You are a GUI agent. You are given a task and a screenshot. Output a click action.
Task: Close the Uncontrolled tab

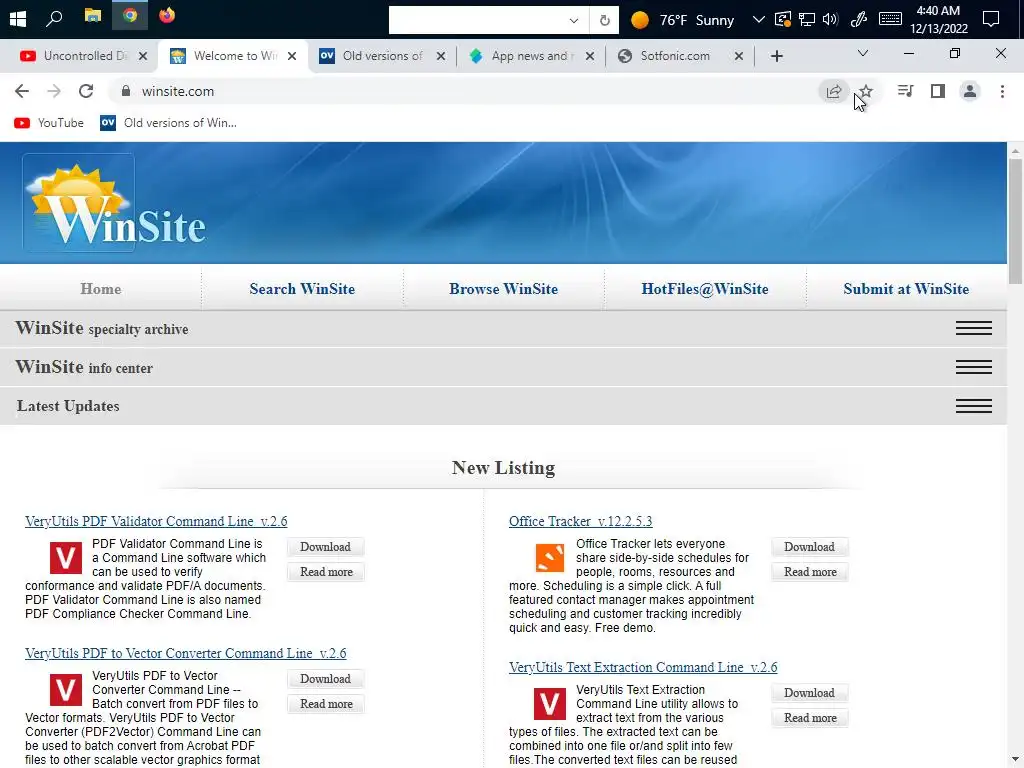(143, 56)
